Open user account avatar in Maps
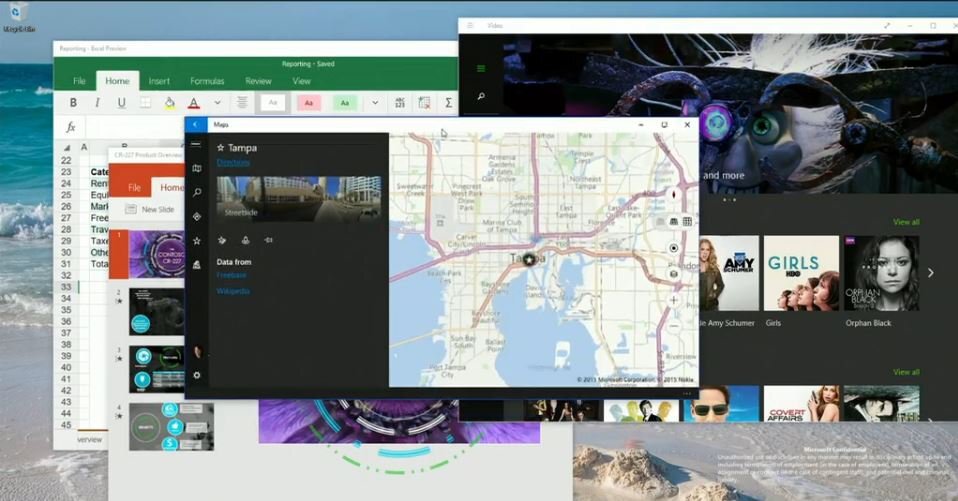Image resolution: width=958 pixels, height=501 pixels. point(197,351)
